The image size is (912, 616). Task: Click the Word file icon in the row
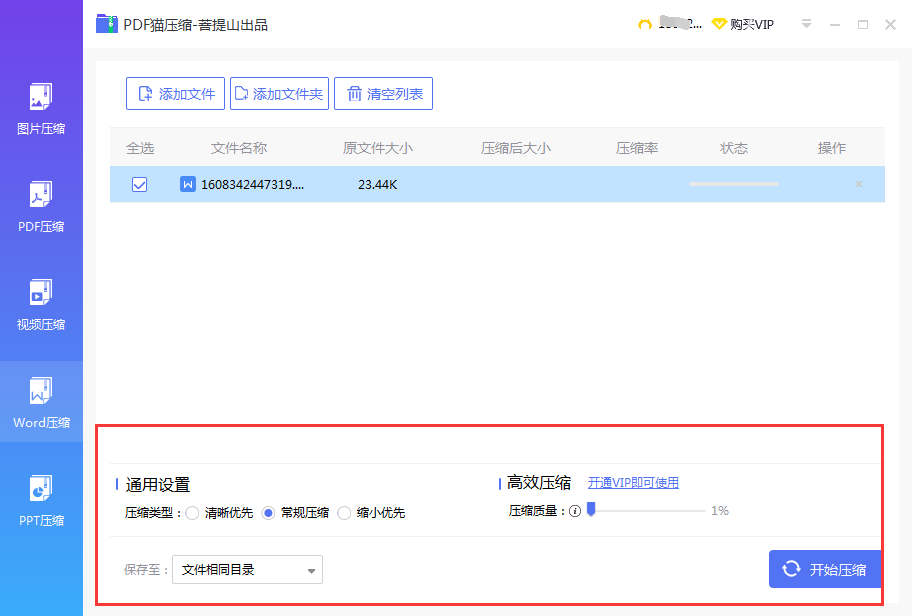[x=187, y=184]
